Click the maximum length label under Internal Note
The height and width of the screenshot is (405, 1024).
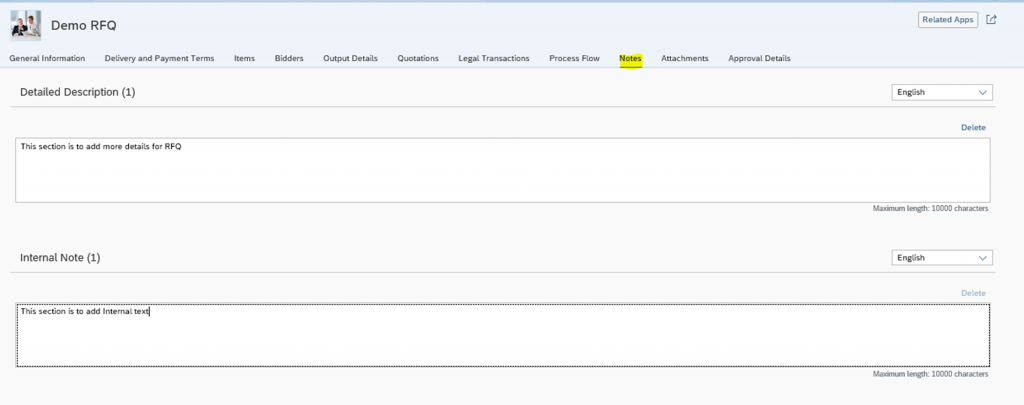pyautogui.click(x=930, y=374)
